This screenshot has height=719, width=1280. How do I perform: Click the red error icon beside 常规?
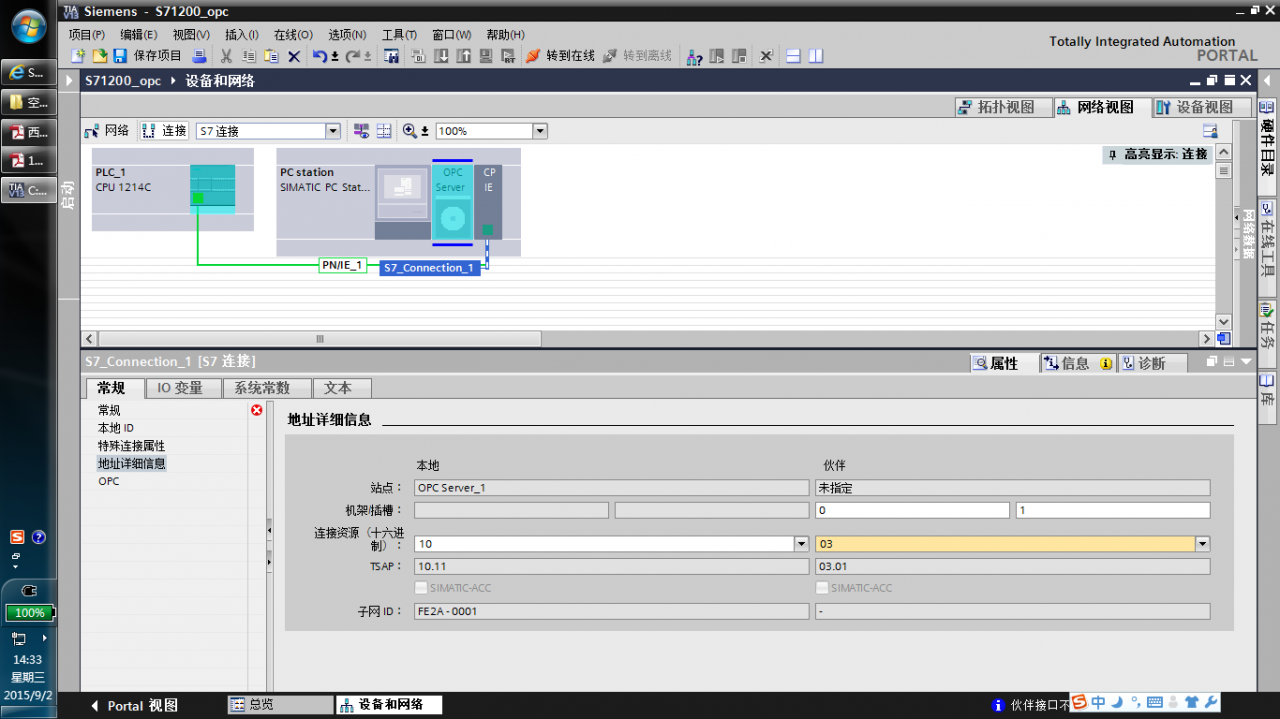click(257, 410)
